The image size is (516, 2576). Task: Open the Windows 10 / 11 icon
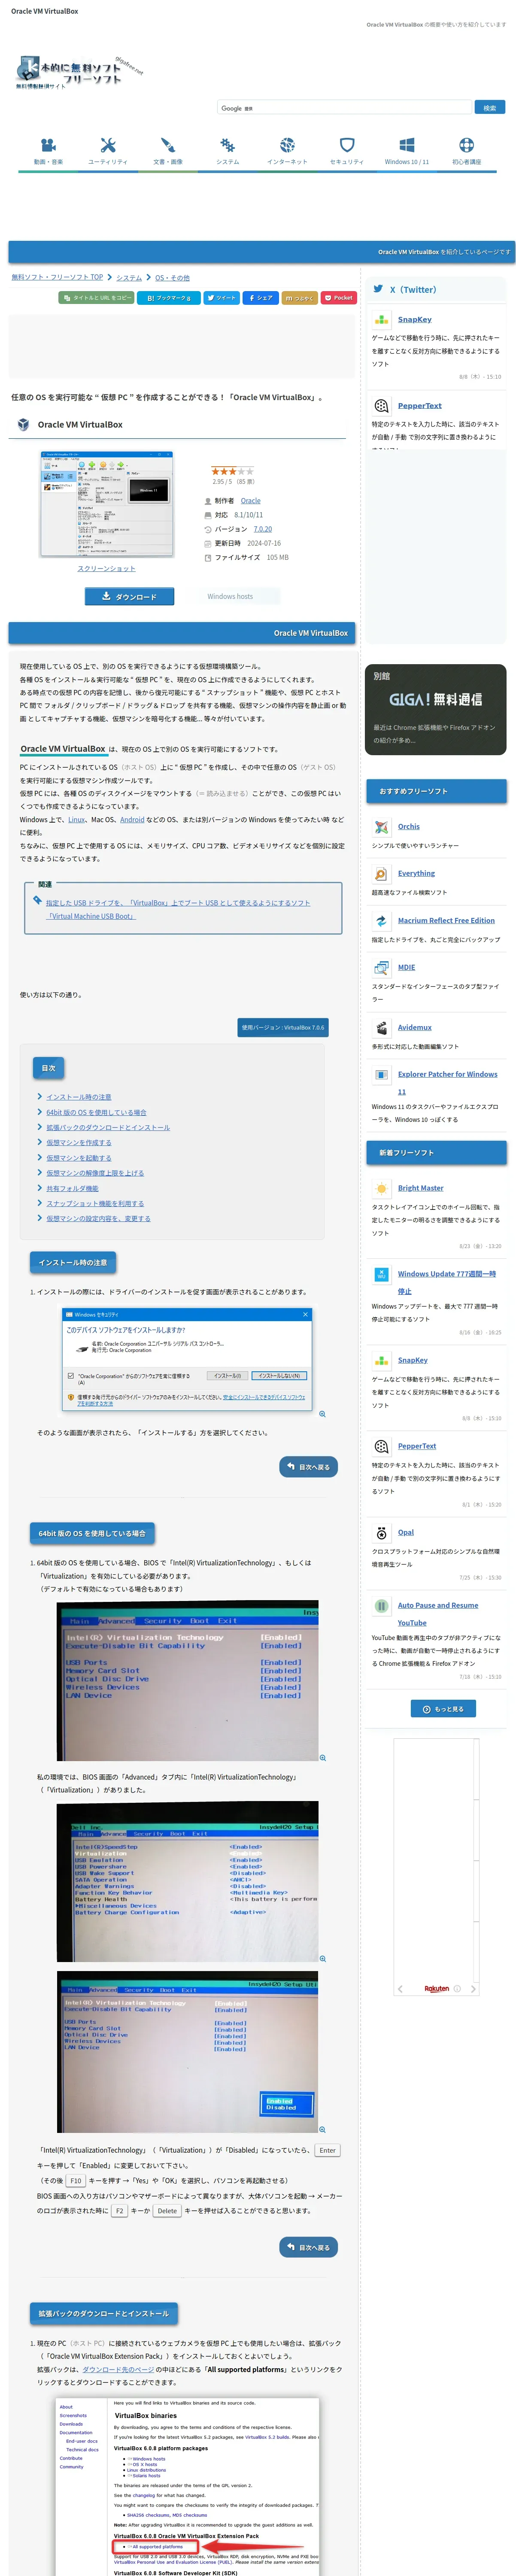(407, 145)
